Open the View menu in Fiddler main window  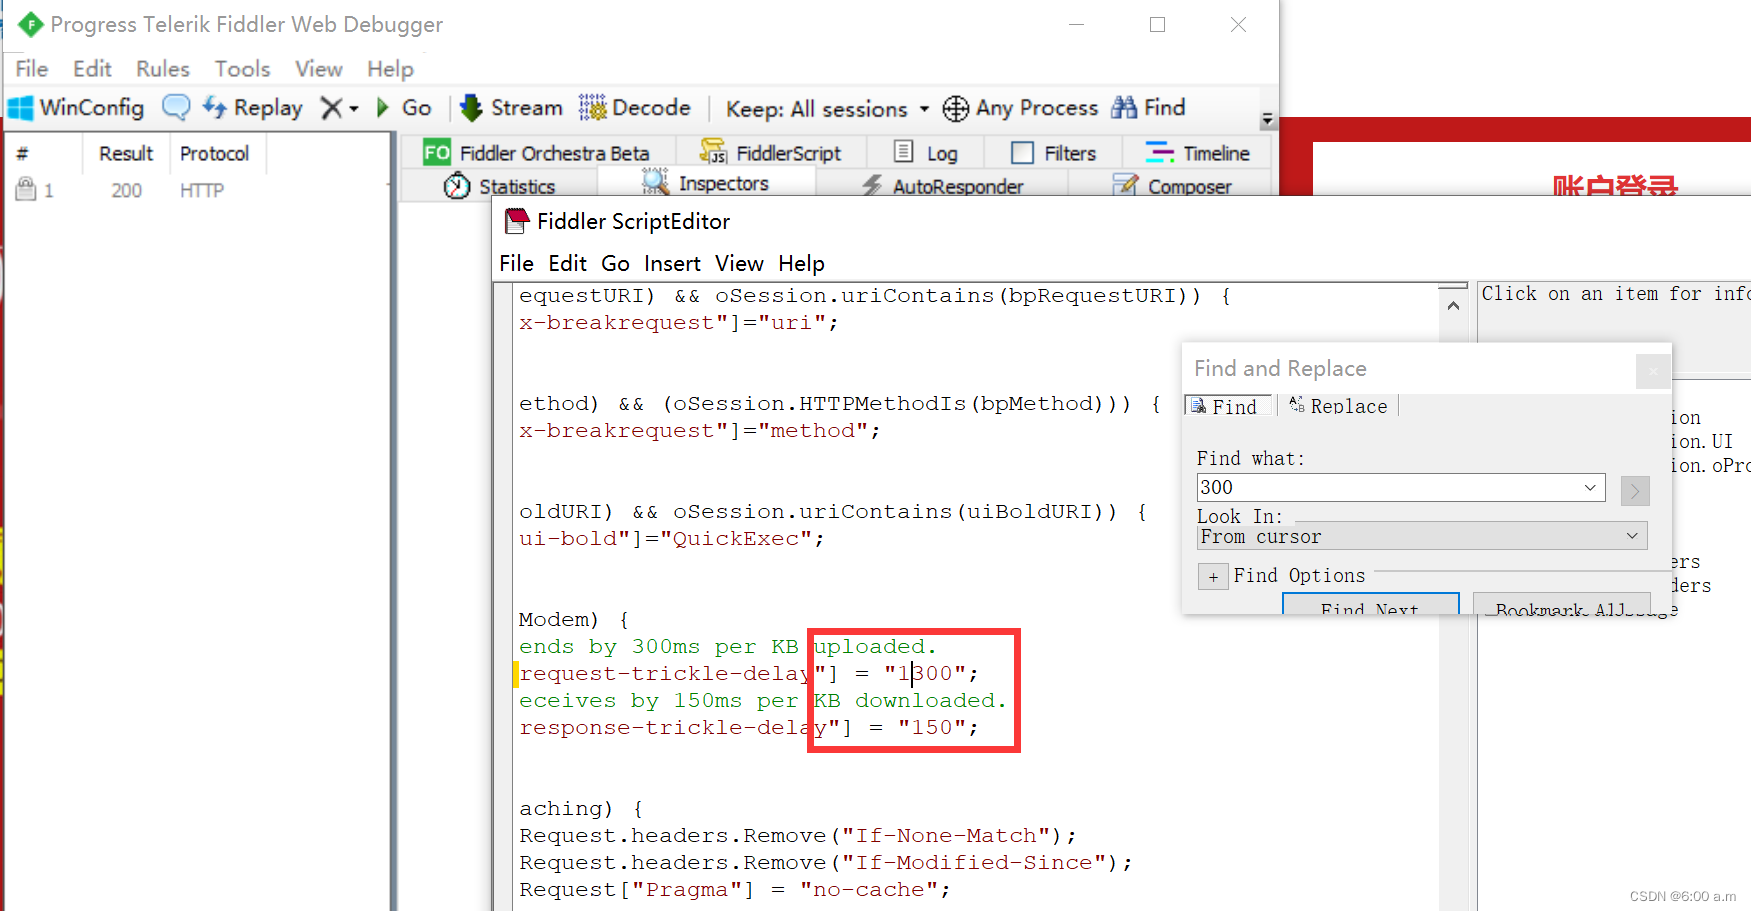click(x=319, y=69)
